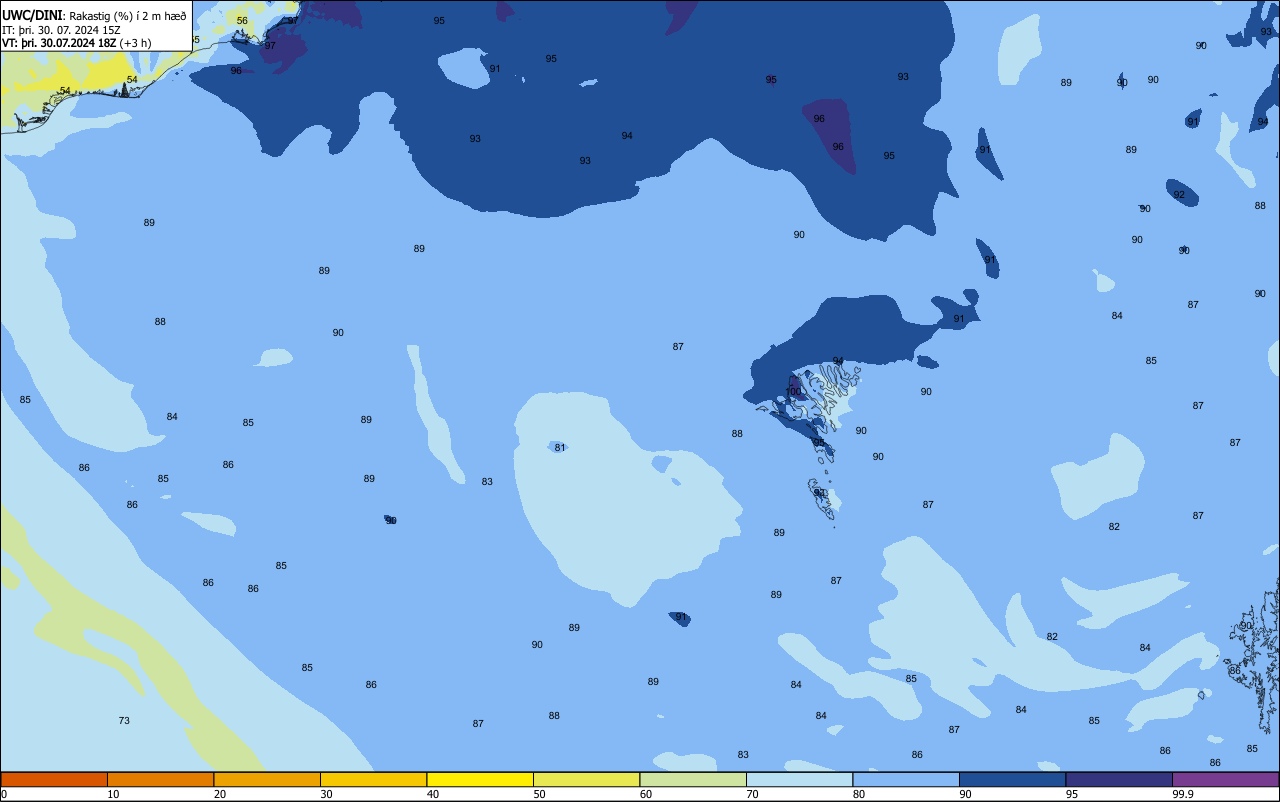Select the '95' tick label in the color legend
The width and height of the screenshot is (1280, 802).
coord(1072,794)
